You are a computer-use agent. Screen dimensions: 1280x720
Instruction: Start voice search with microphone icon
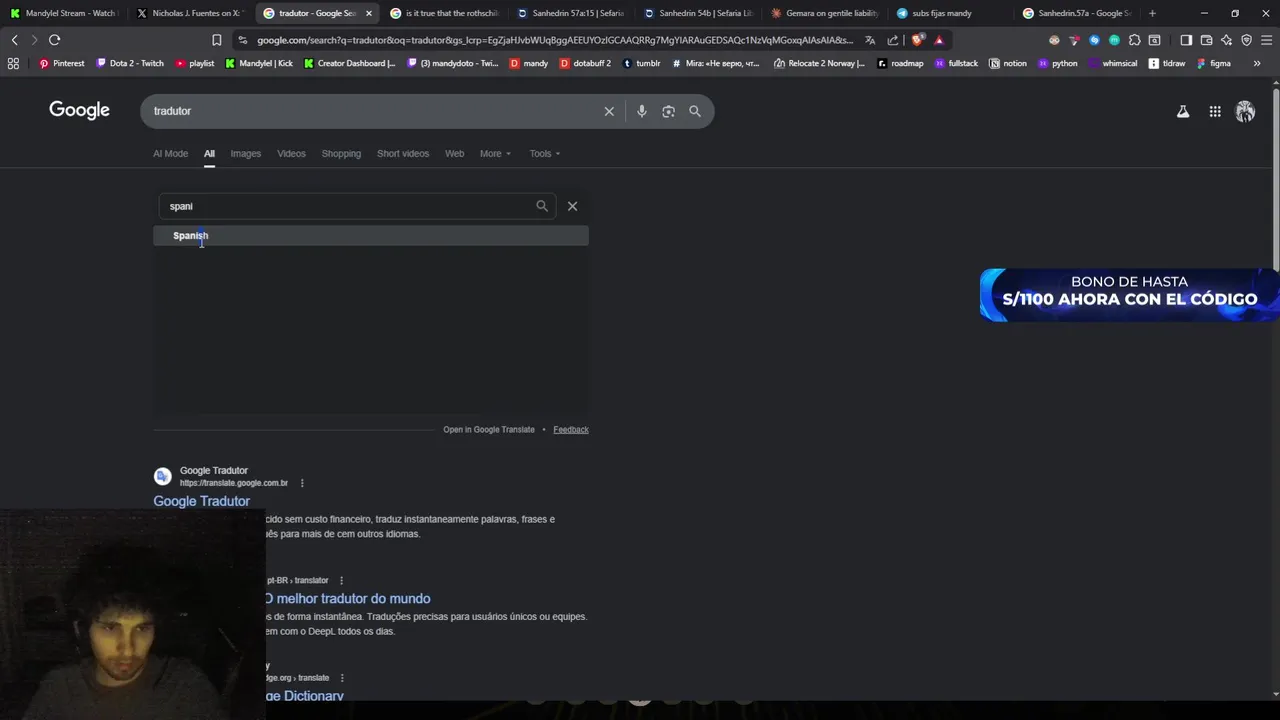point(642,111)
